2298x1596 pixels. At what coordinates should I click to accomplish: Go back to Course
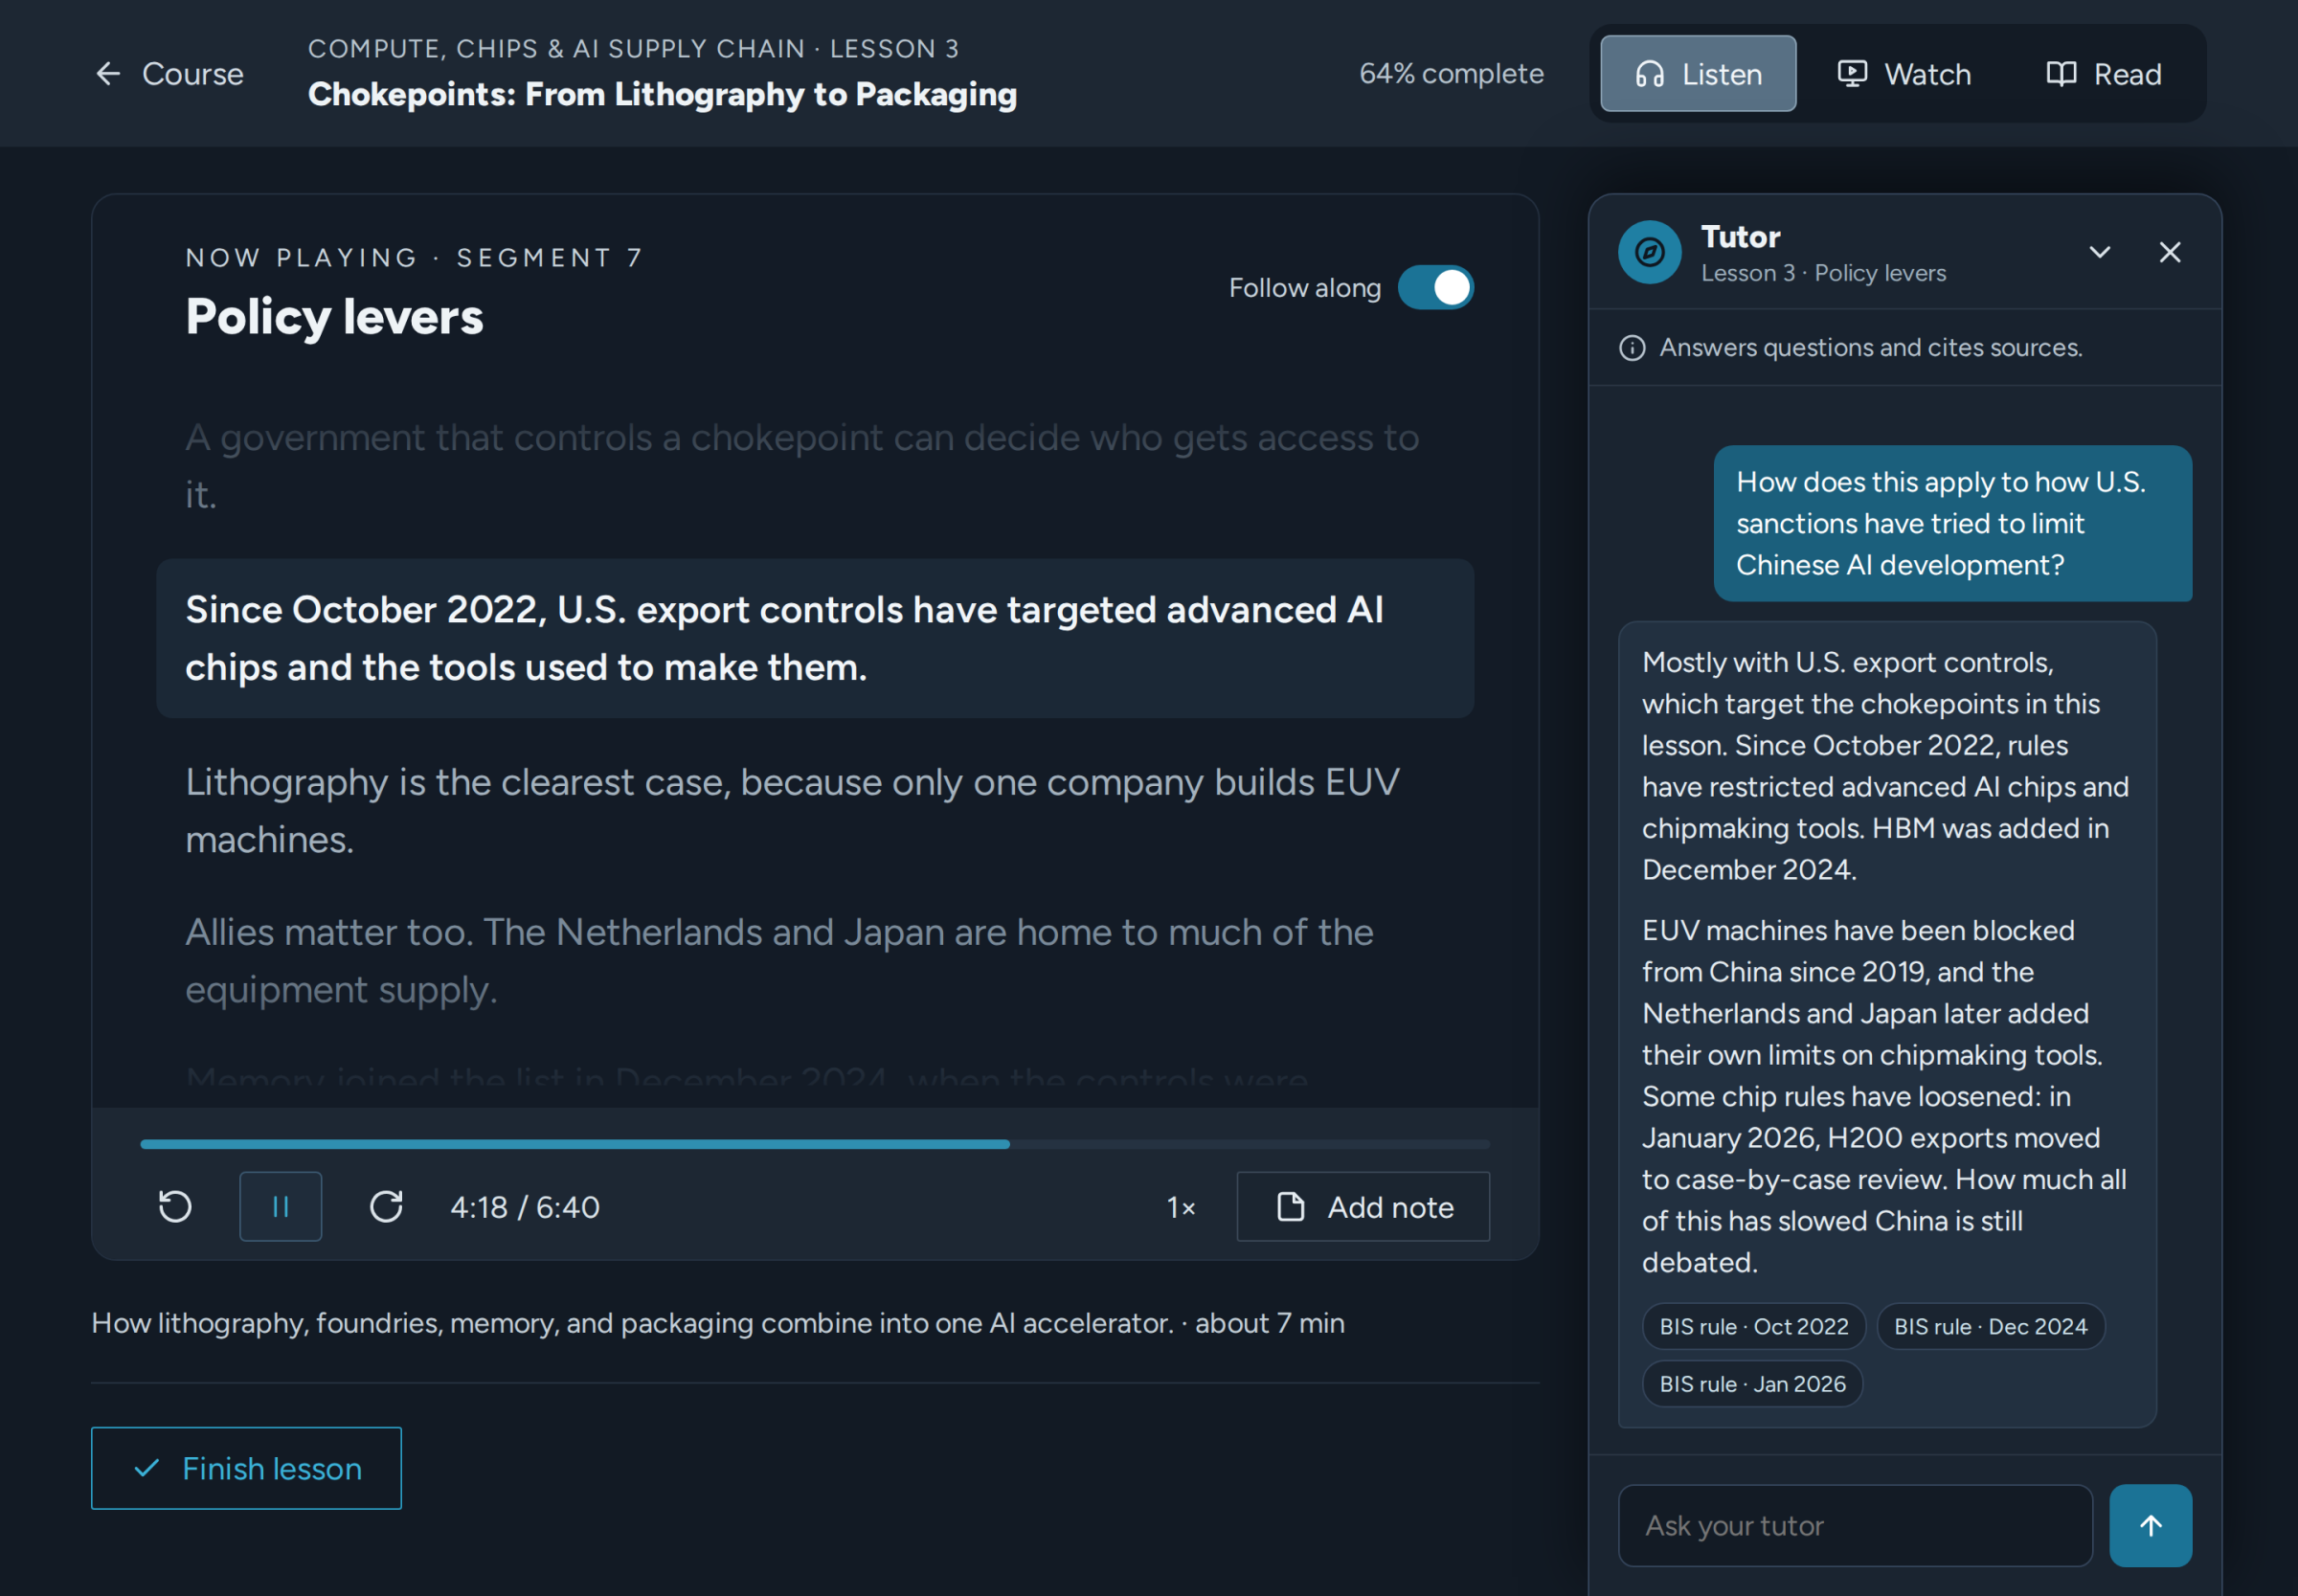(169, 74)
